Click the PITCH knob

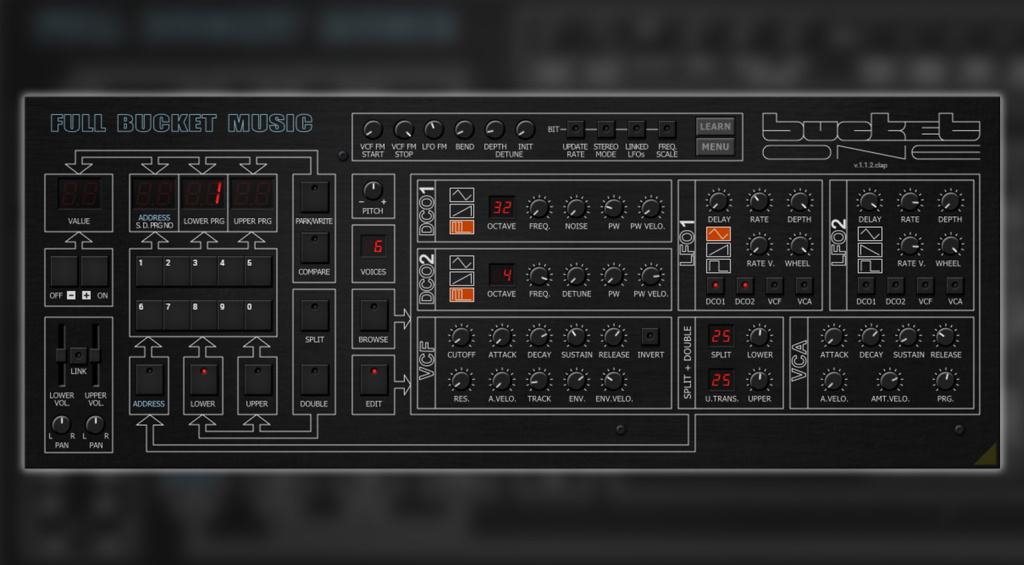tap(372, 191)
